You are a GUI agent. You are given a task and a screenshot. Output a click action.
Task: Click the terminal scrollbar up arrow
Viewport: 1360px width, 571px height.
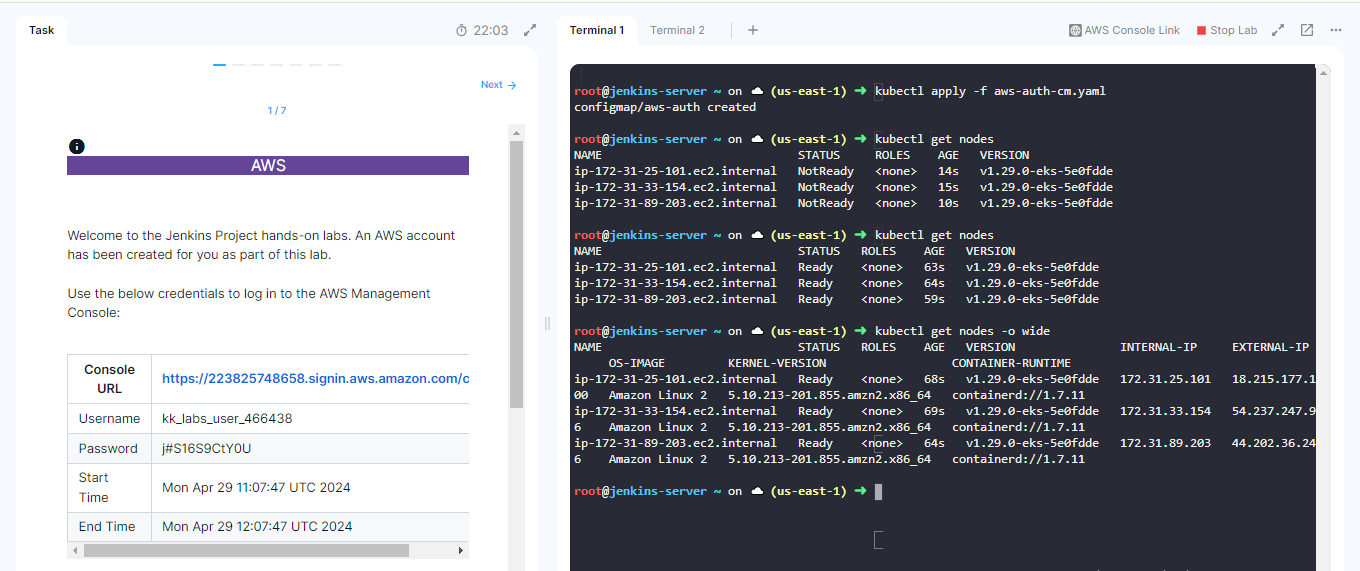tap(1323, 71)
